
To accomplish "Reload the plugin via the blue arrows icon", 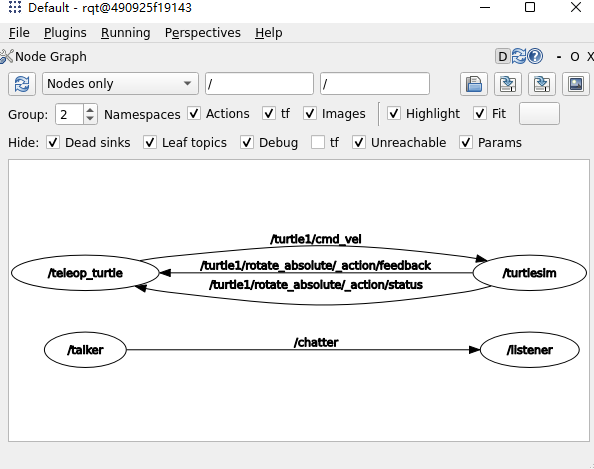I will 519,56.
